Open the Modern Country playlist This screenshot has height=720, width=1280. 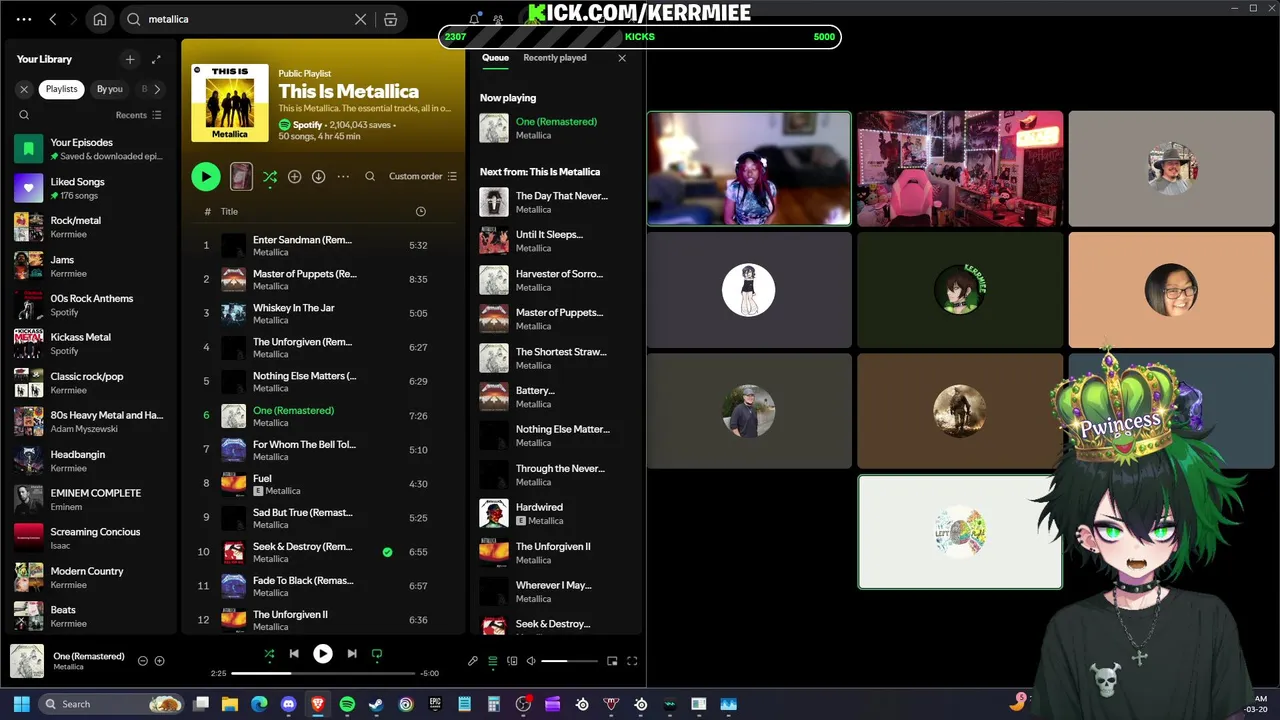[90, 578]
